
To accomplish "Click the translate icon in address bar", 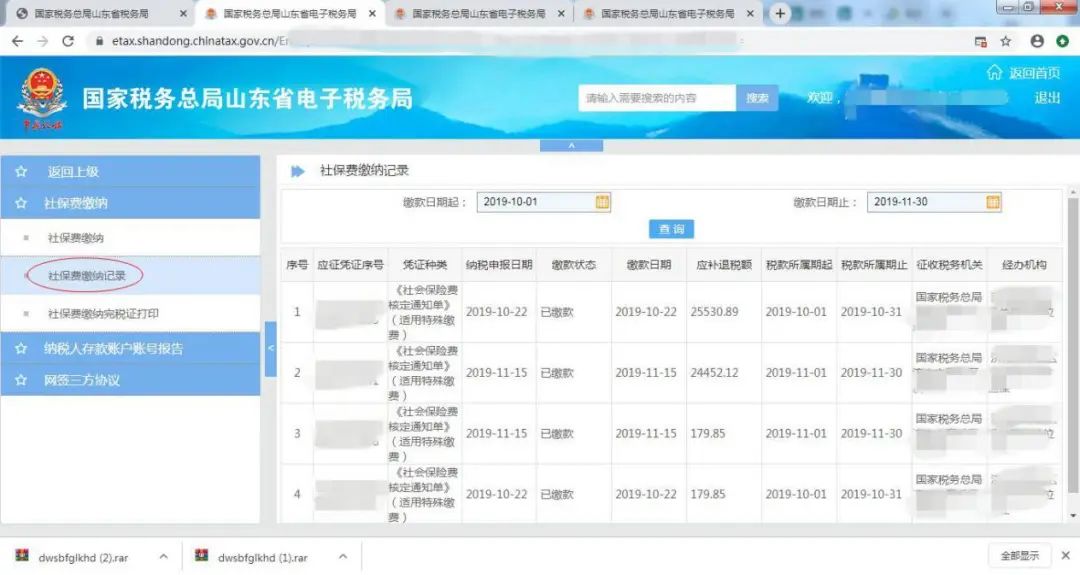I will pyautogui.click(x=981, y=41).
